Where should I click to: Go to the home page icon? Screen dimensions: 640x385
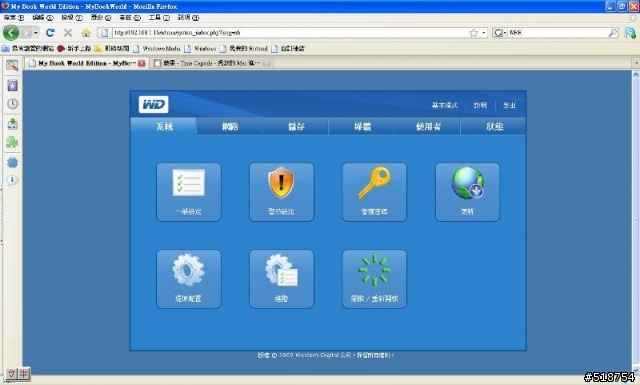86,33
